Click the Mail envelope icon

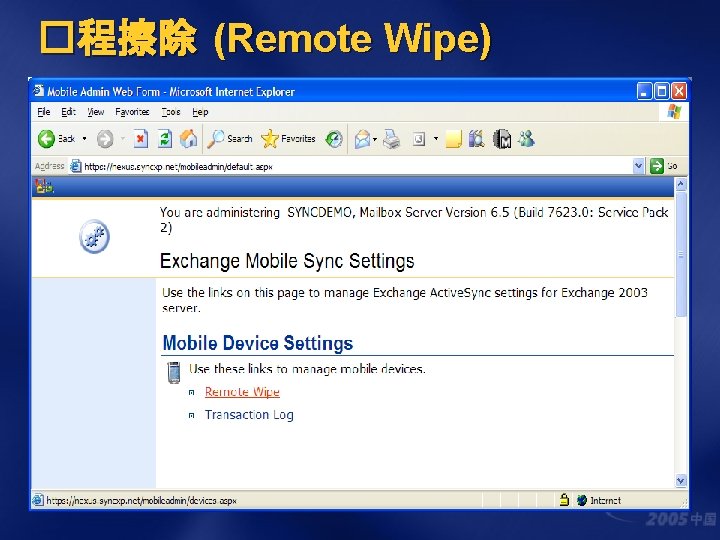pos(362,139)
